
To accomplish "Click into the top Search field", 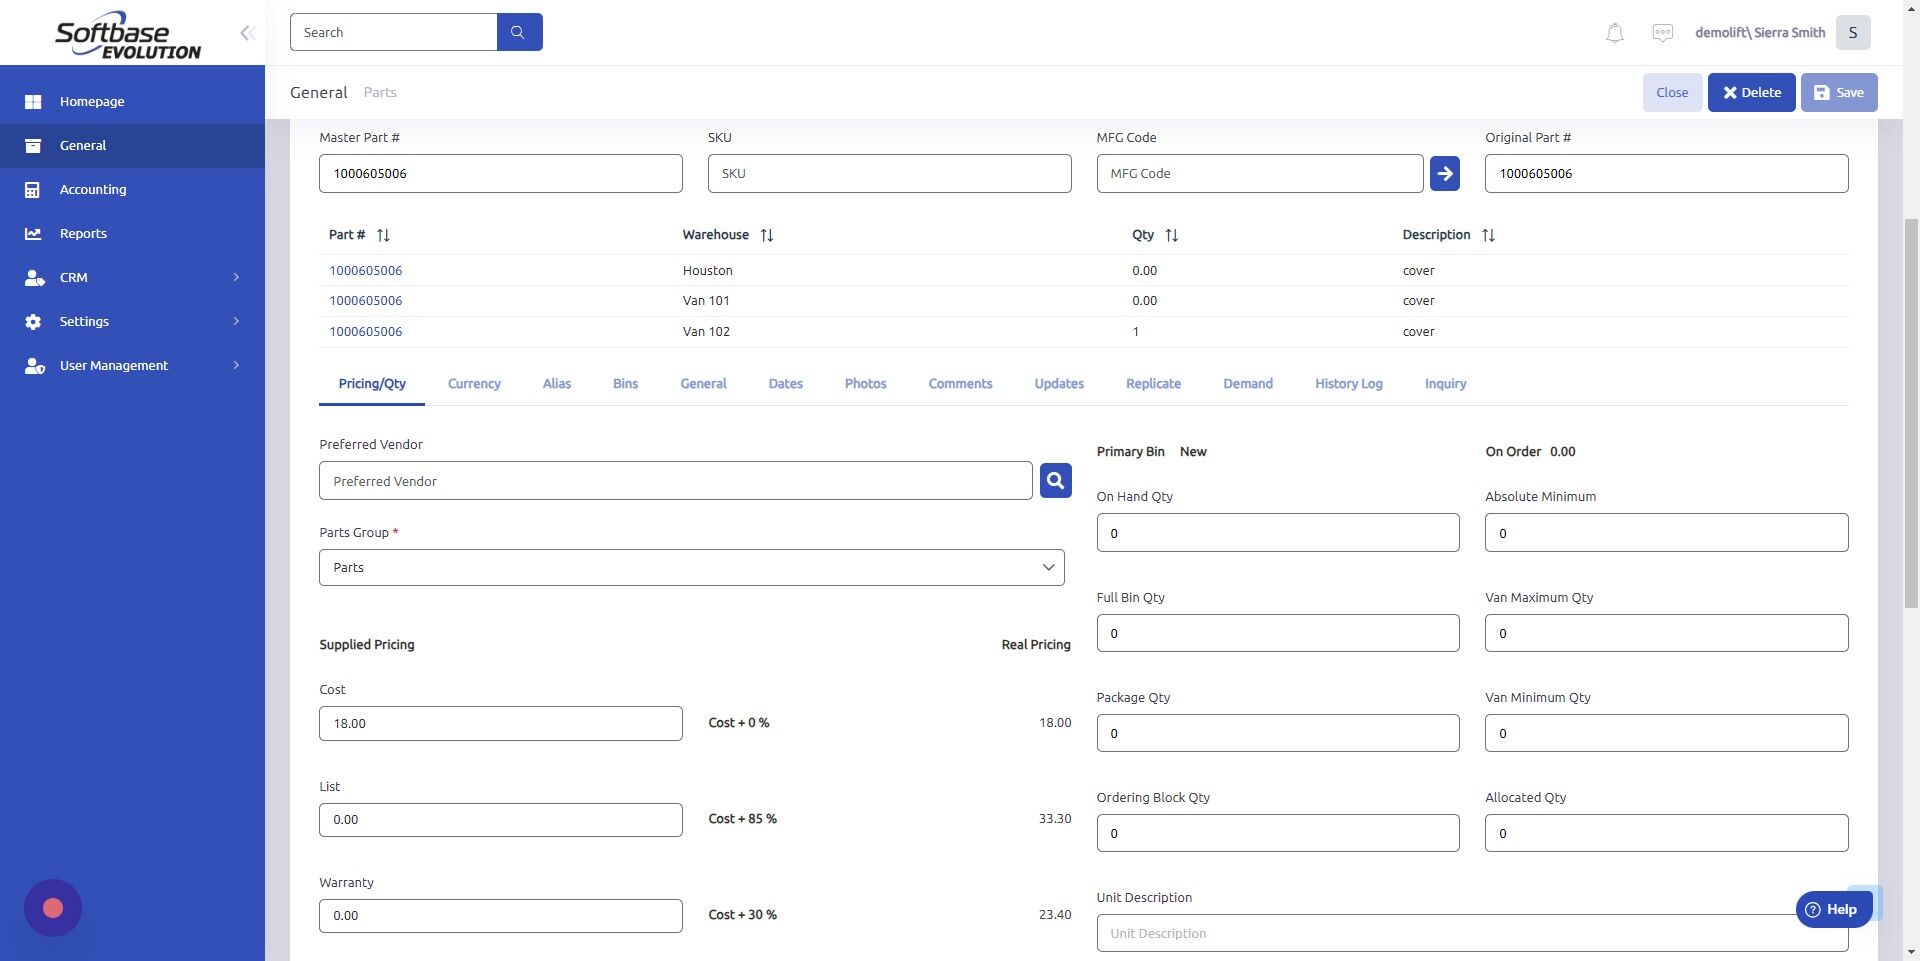I will pos(393,32).
